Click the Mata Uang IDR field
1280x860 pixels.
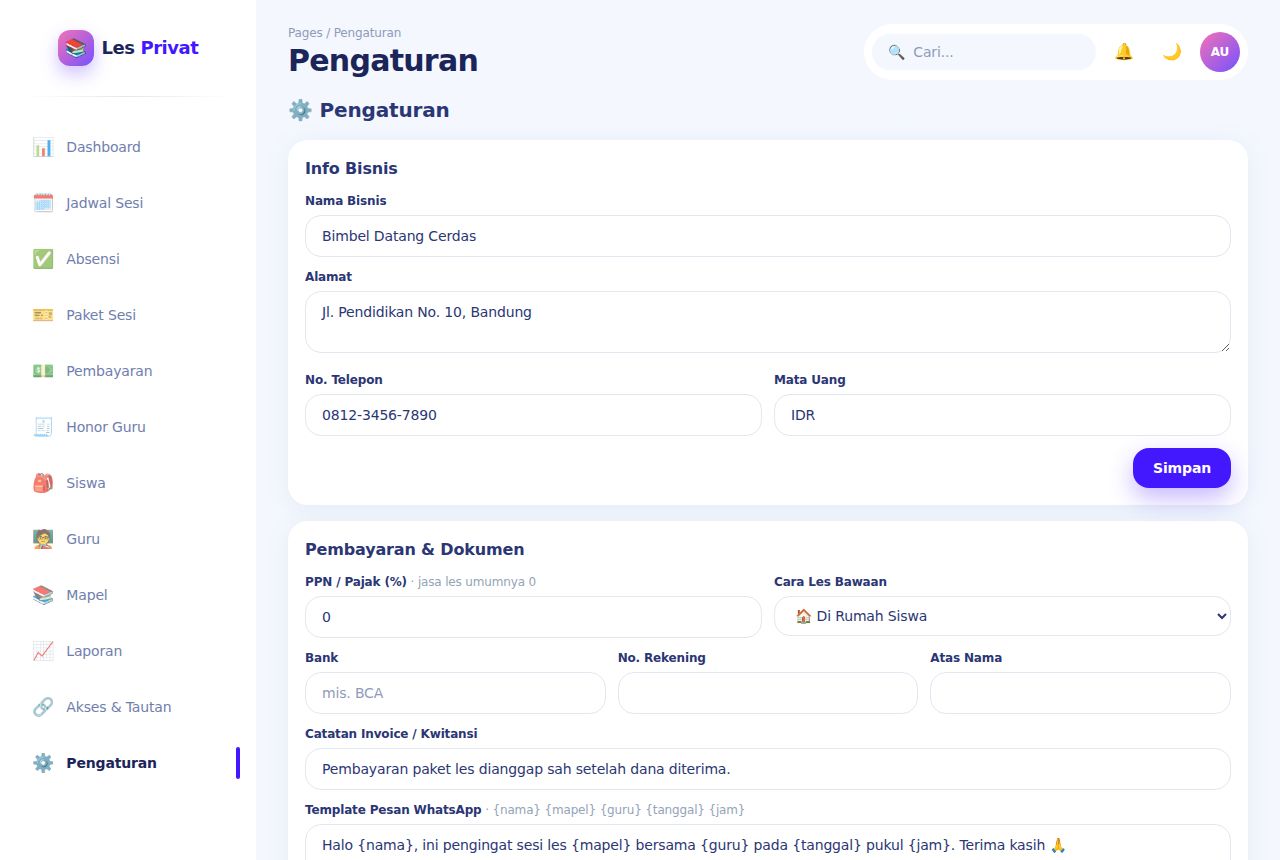[x=1002, y=415]
